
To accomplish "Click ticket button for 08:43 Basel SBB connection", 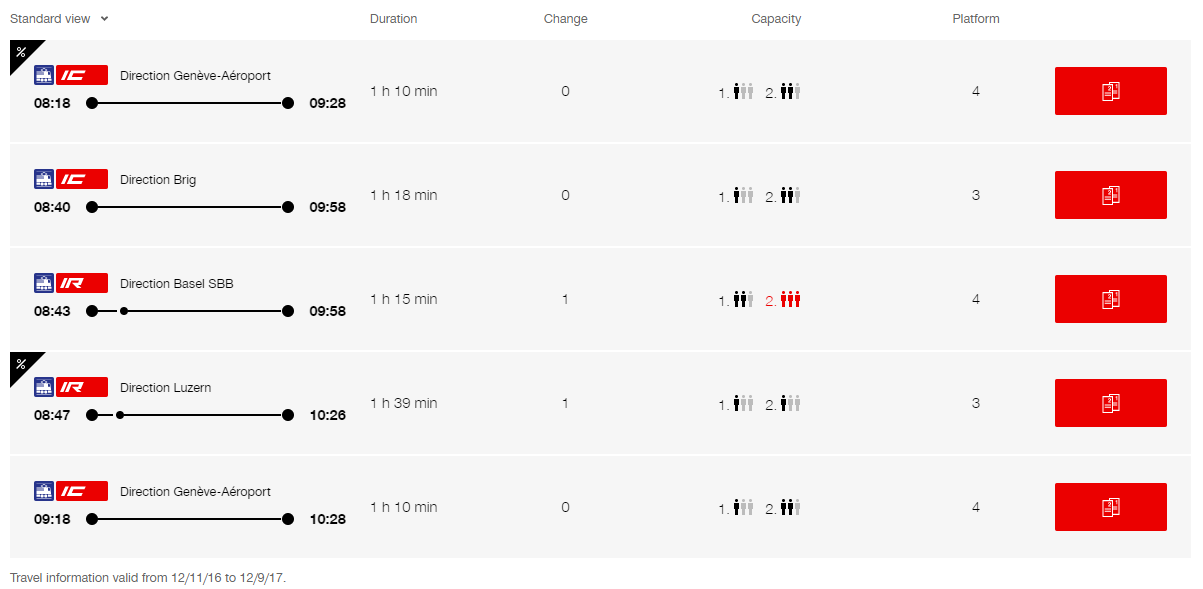I will 1110,299.
